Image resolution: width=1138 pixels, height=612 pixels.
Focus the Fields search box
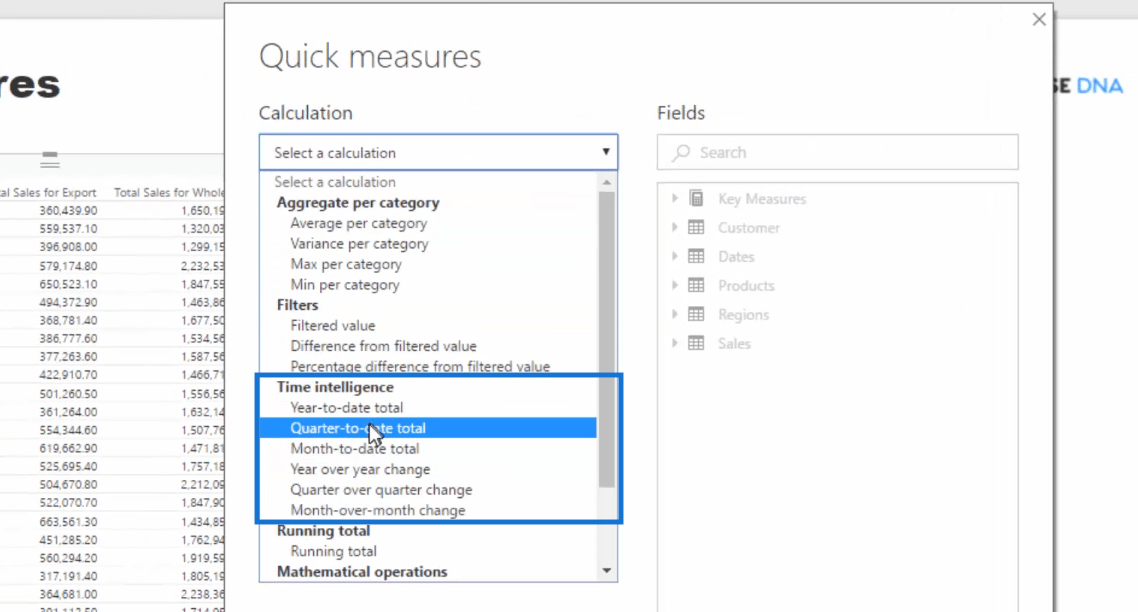(838, 152)
